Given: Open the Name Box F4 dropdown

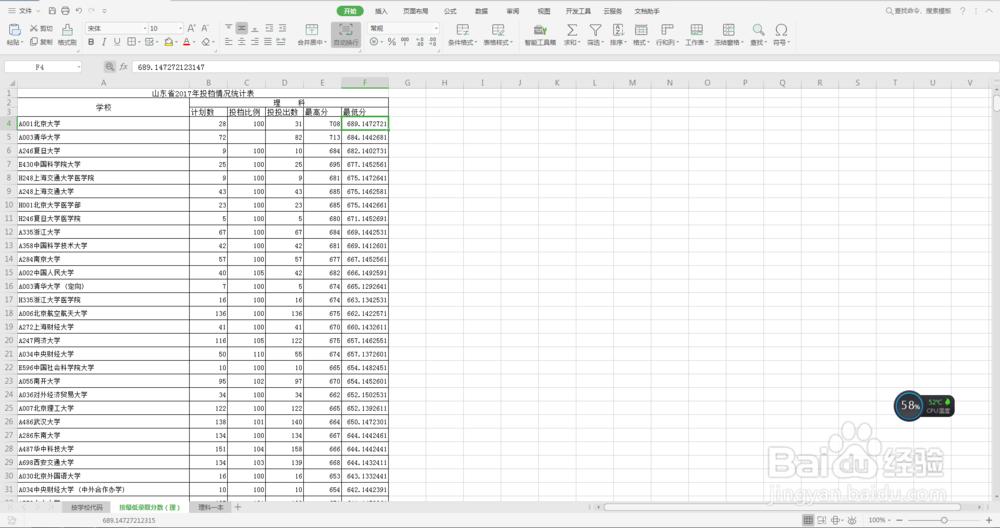Looking at the screenshot, I should (78, 67).
